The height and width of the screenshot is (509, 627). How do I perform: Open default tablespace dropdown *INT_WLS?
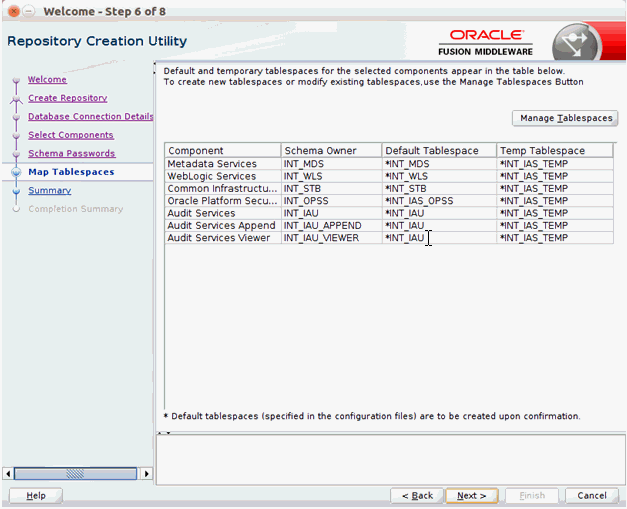coord(439,176)
